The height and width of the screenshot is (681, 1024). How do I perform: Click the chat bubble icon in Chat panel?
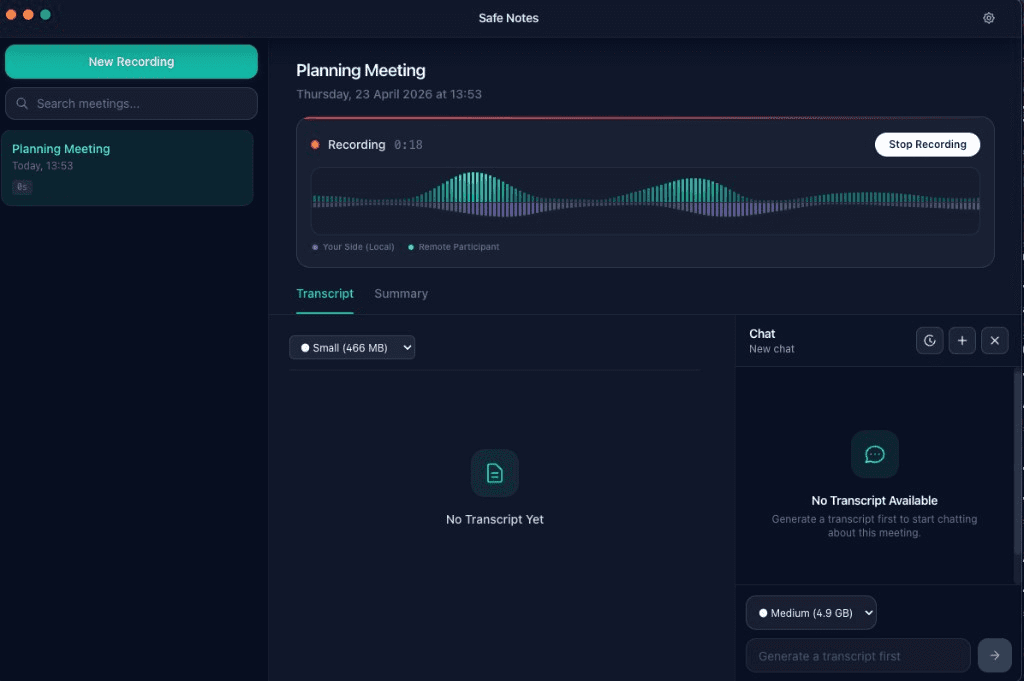874,454
